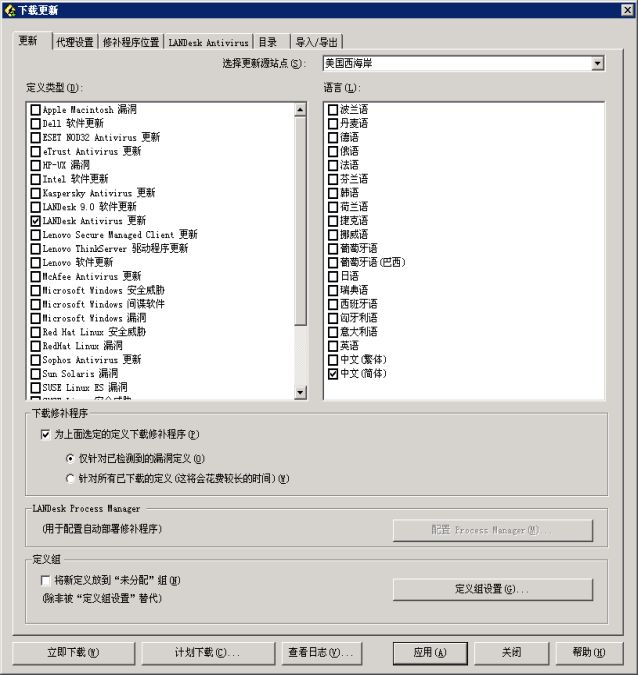Check Sun Solaris 漏洞
This screenshot has width=638, height=675.
[36, 374]
